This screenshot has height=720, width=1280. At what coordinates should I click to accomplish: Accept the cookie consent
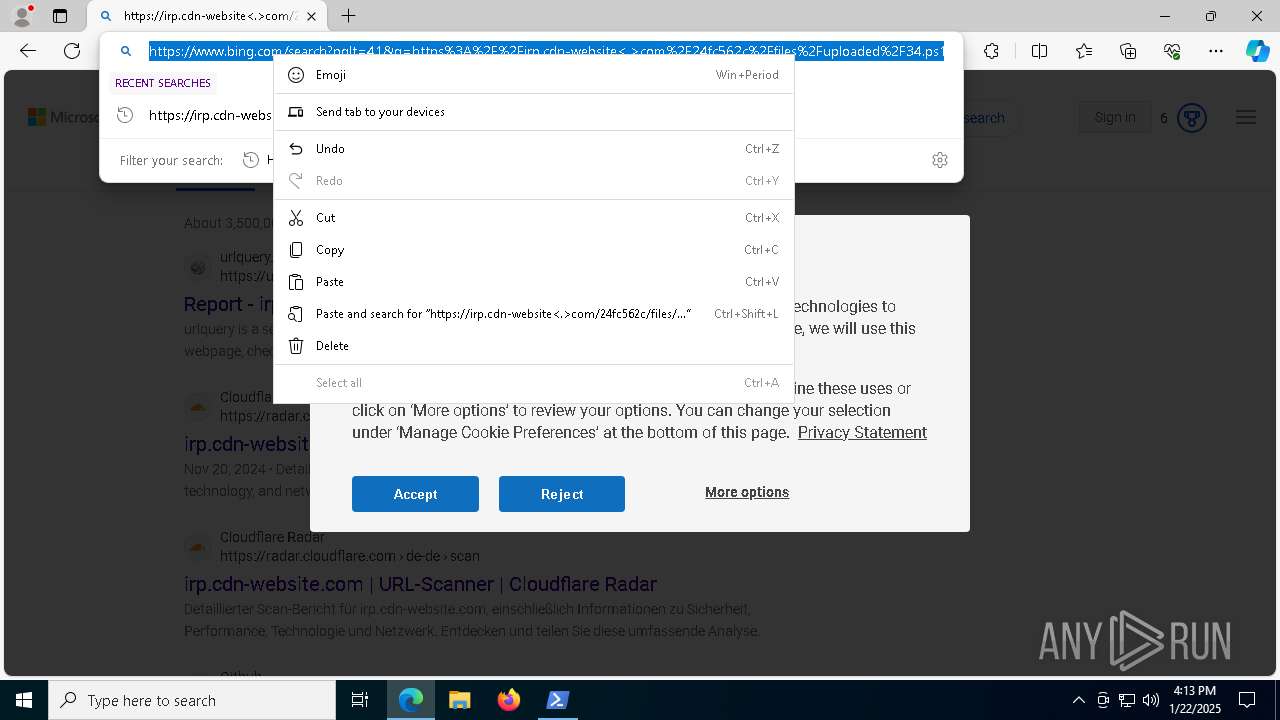click(415, 494)
